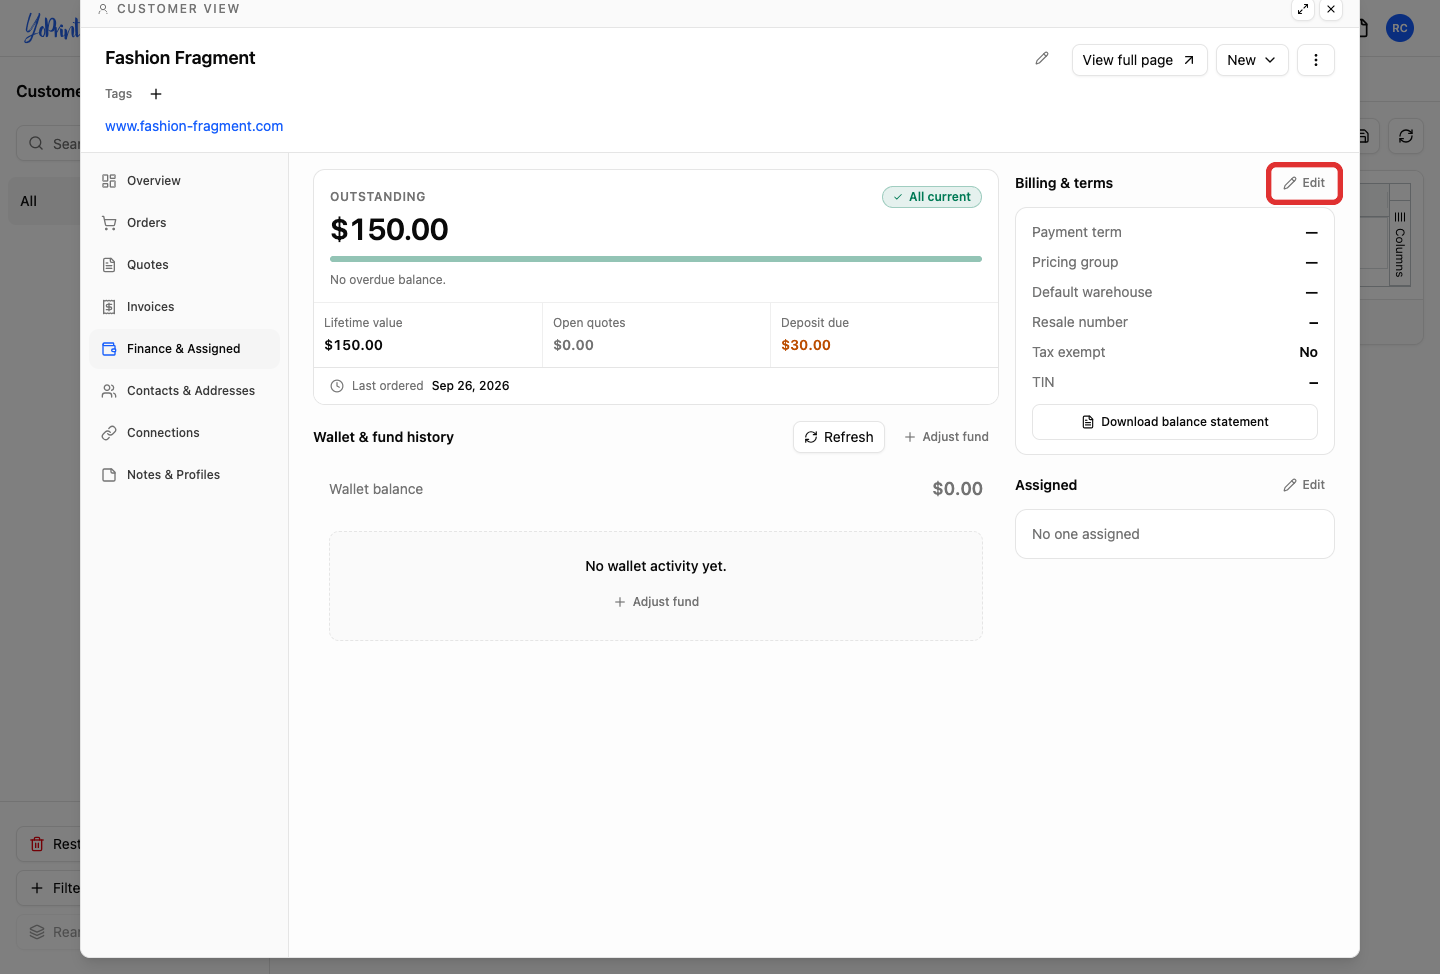The image size is (1440, 974).
Task: Close the customer view panel
Action: click(1331, 9)
